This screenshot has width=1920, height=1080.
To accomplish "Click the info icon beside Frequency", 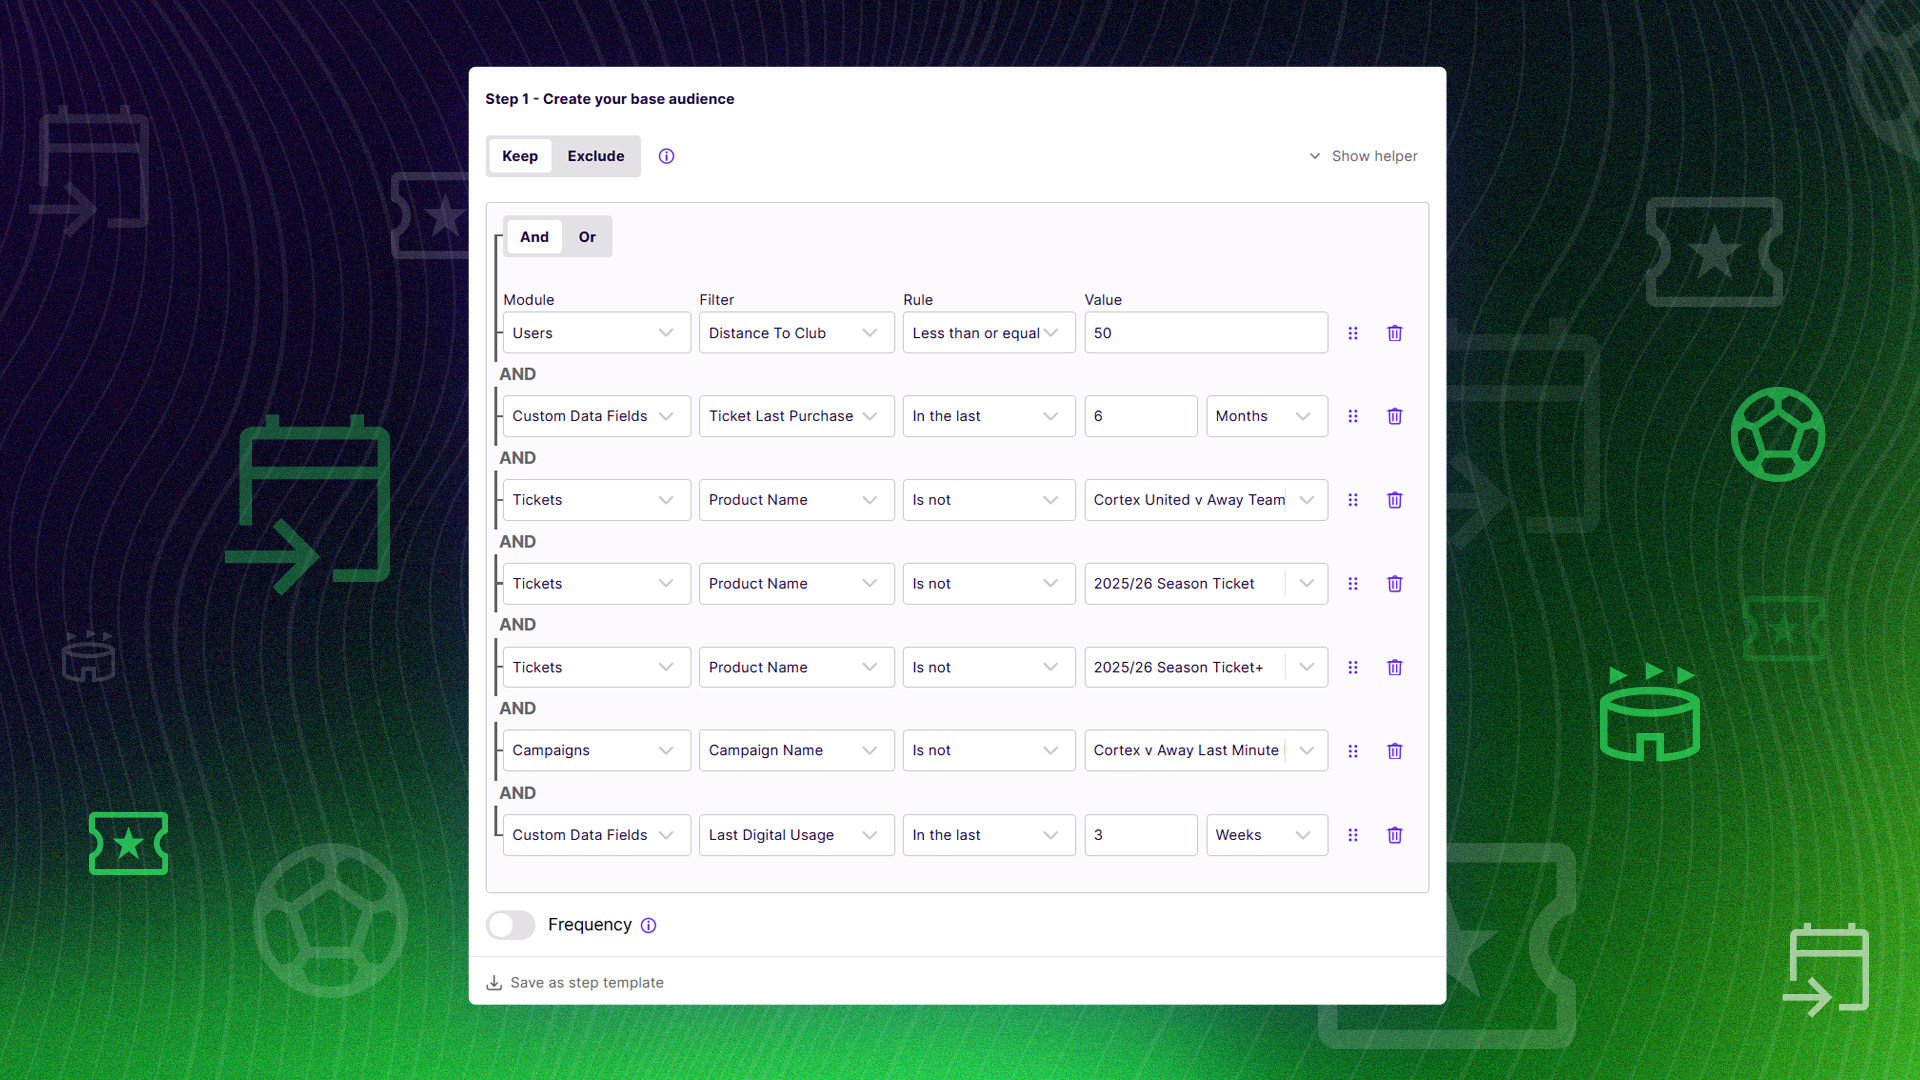I will click(x=648, y=925).
